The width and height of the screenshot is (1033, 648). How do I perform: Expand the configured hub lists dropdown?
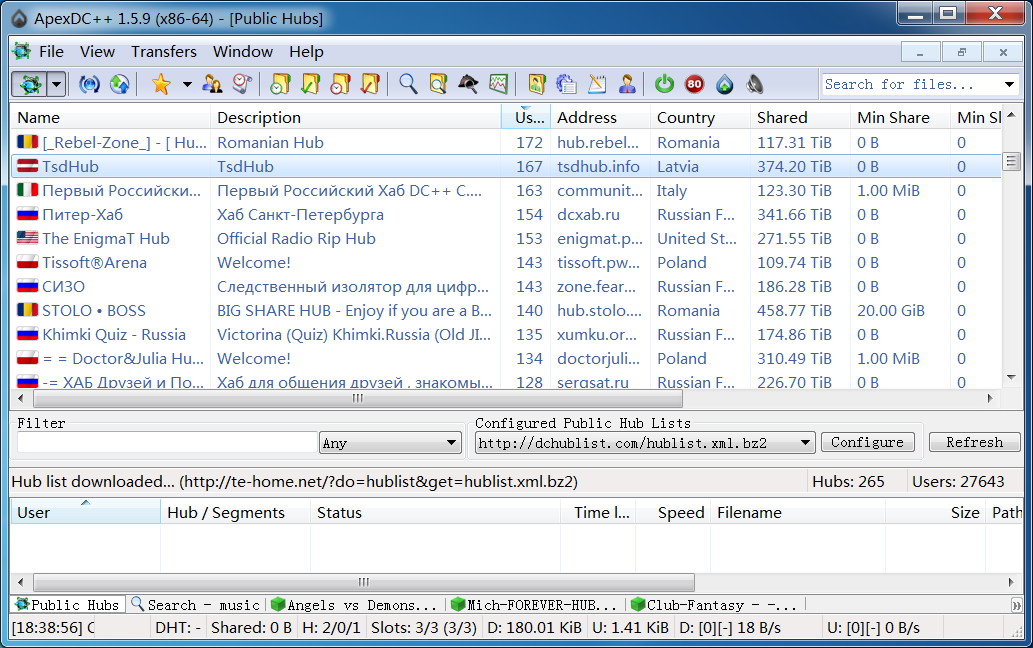coord(806,443)
